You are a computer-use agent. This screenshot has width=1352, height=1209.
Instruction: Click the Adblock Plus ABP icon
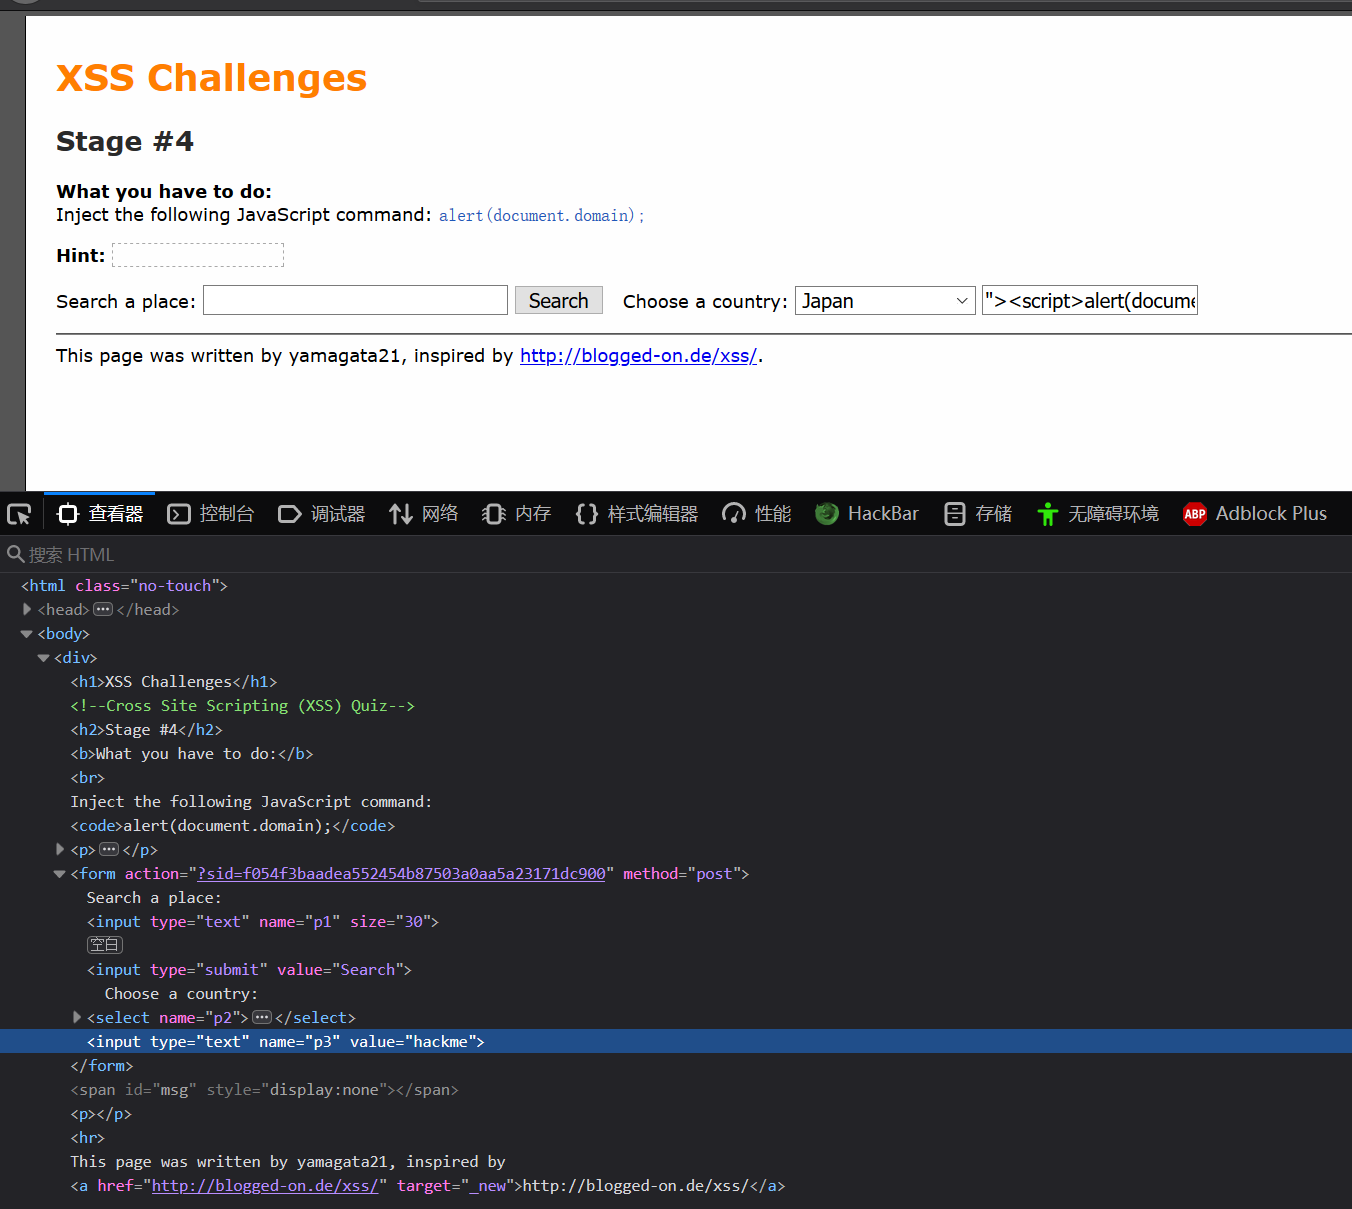[x=1195, y=514]
